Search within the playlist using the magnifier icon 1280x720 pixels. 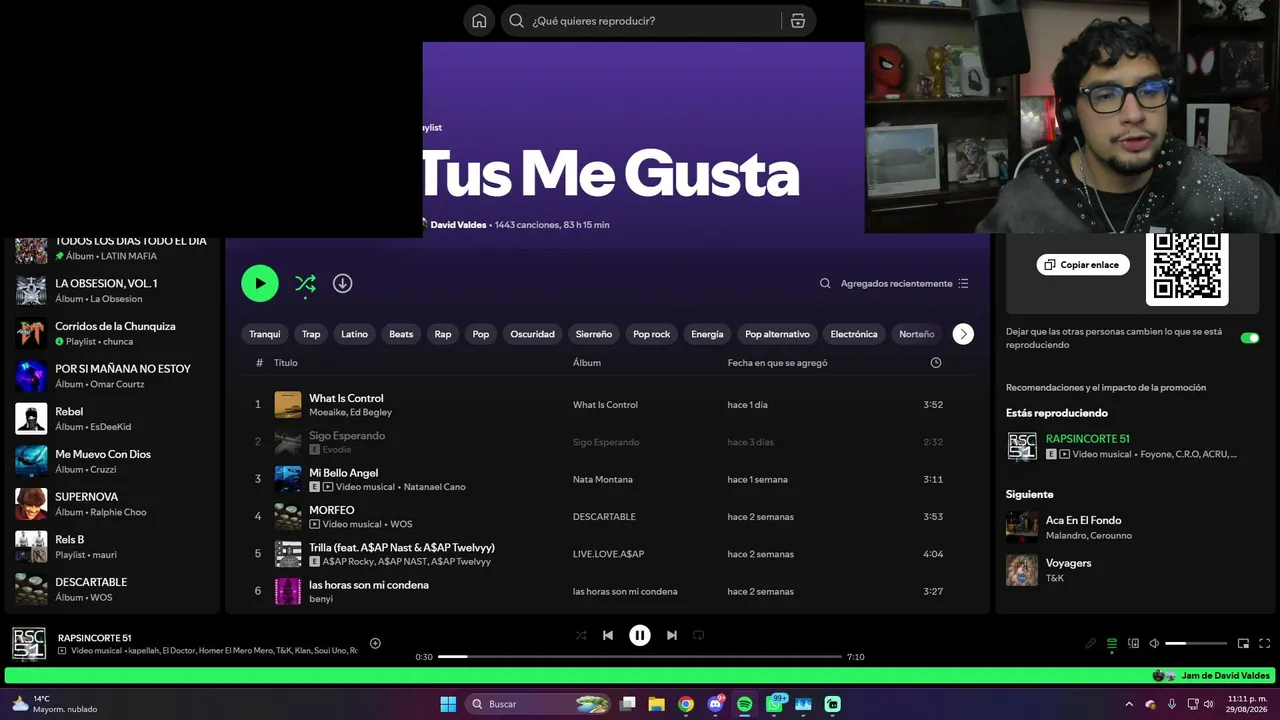pos(825,284)
